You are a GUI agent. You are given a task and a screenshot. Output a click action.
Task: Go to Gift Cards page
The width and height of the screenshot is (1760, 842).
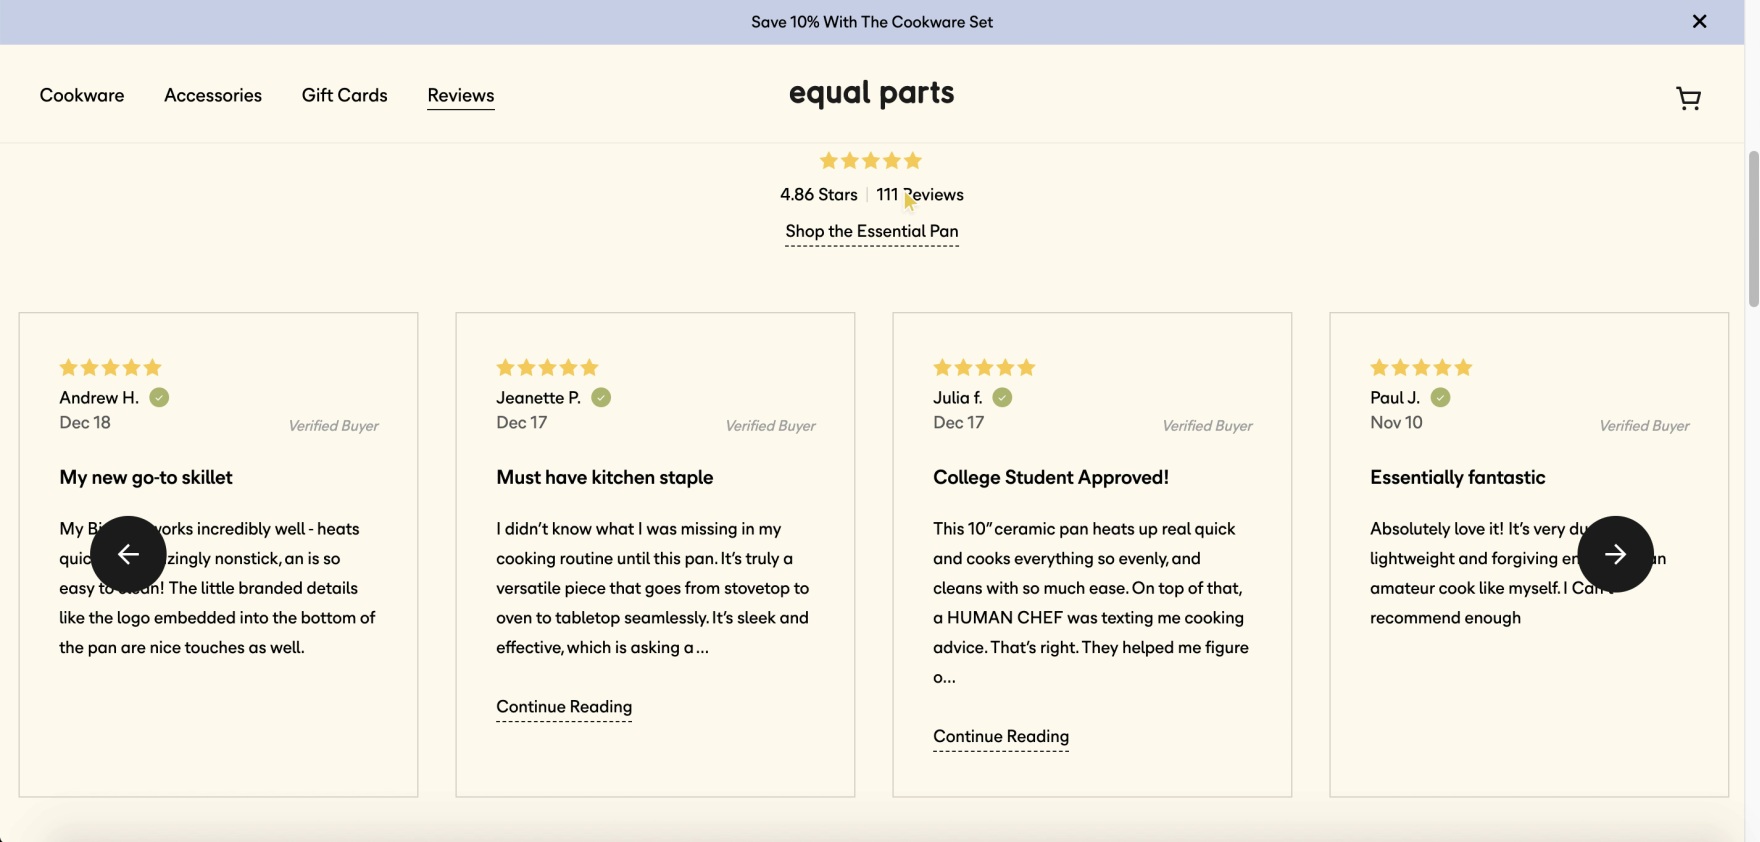pos(344,96)
